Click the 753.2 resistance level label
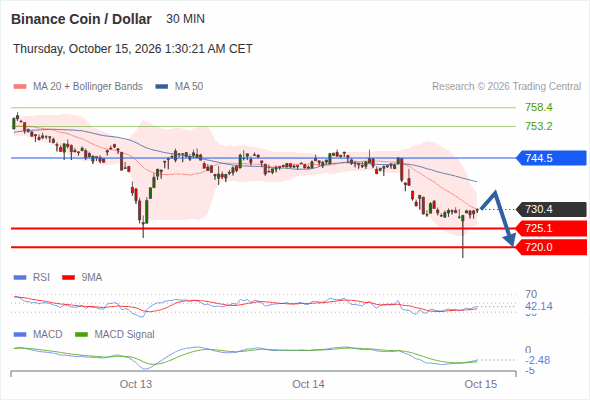The image size is (590, 400). coord(539,126)
